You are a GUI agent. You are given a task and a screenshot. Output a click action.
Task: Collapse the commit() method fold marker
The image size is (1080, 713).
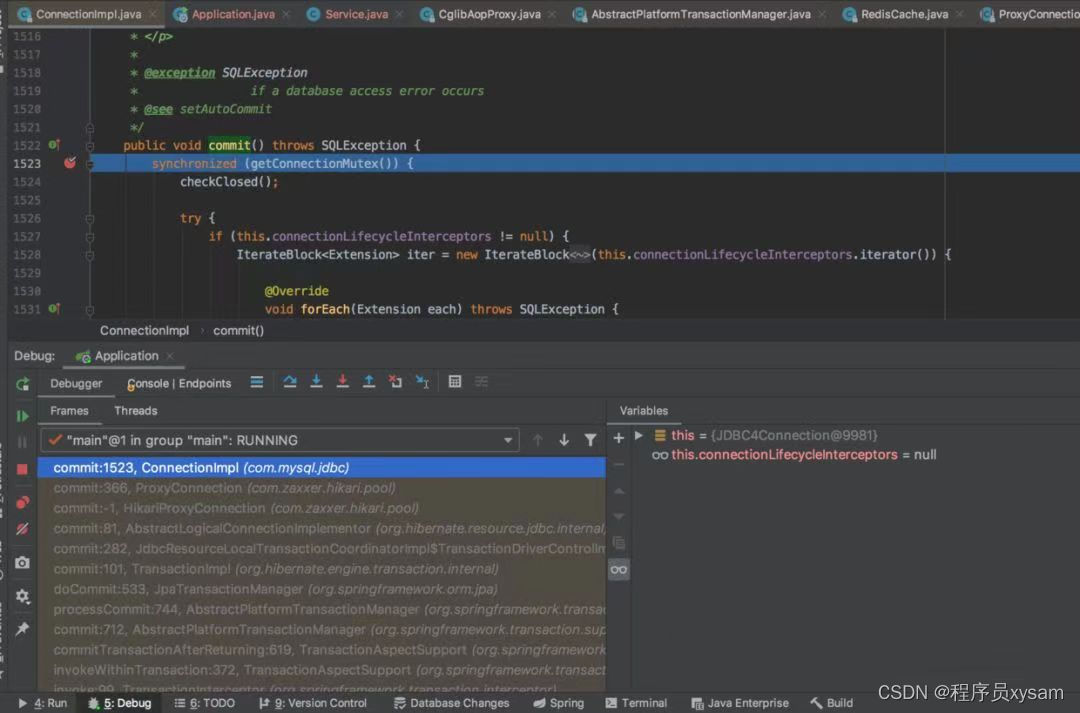(x=90, y=146)
